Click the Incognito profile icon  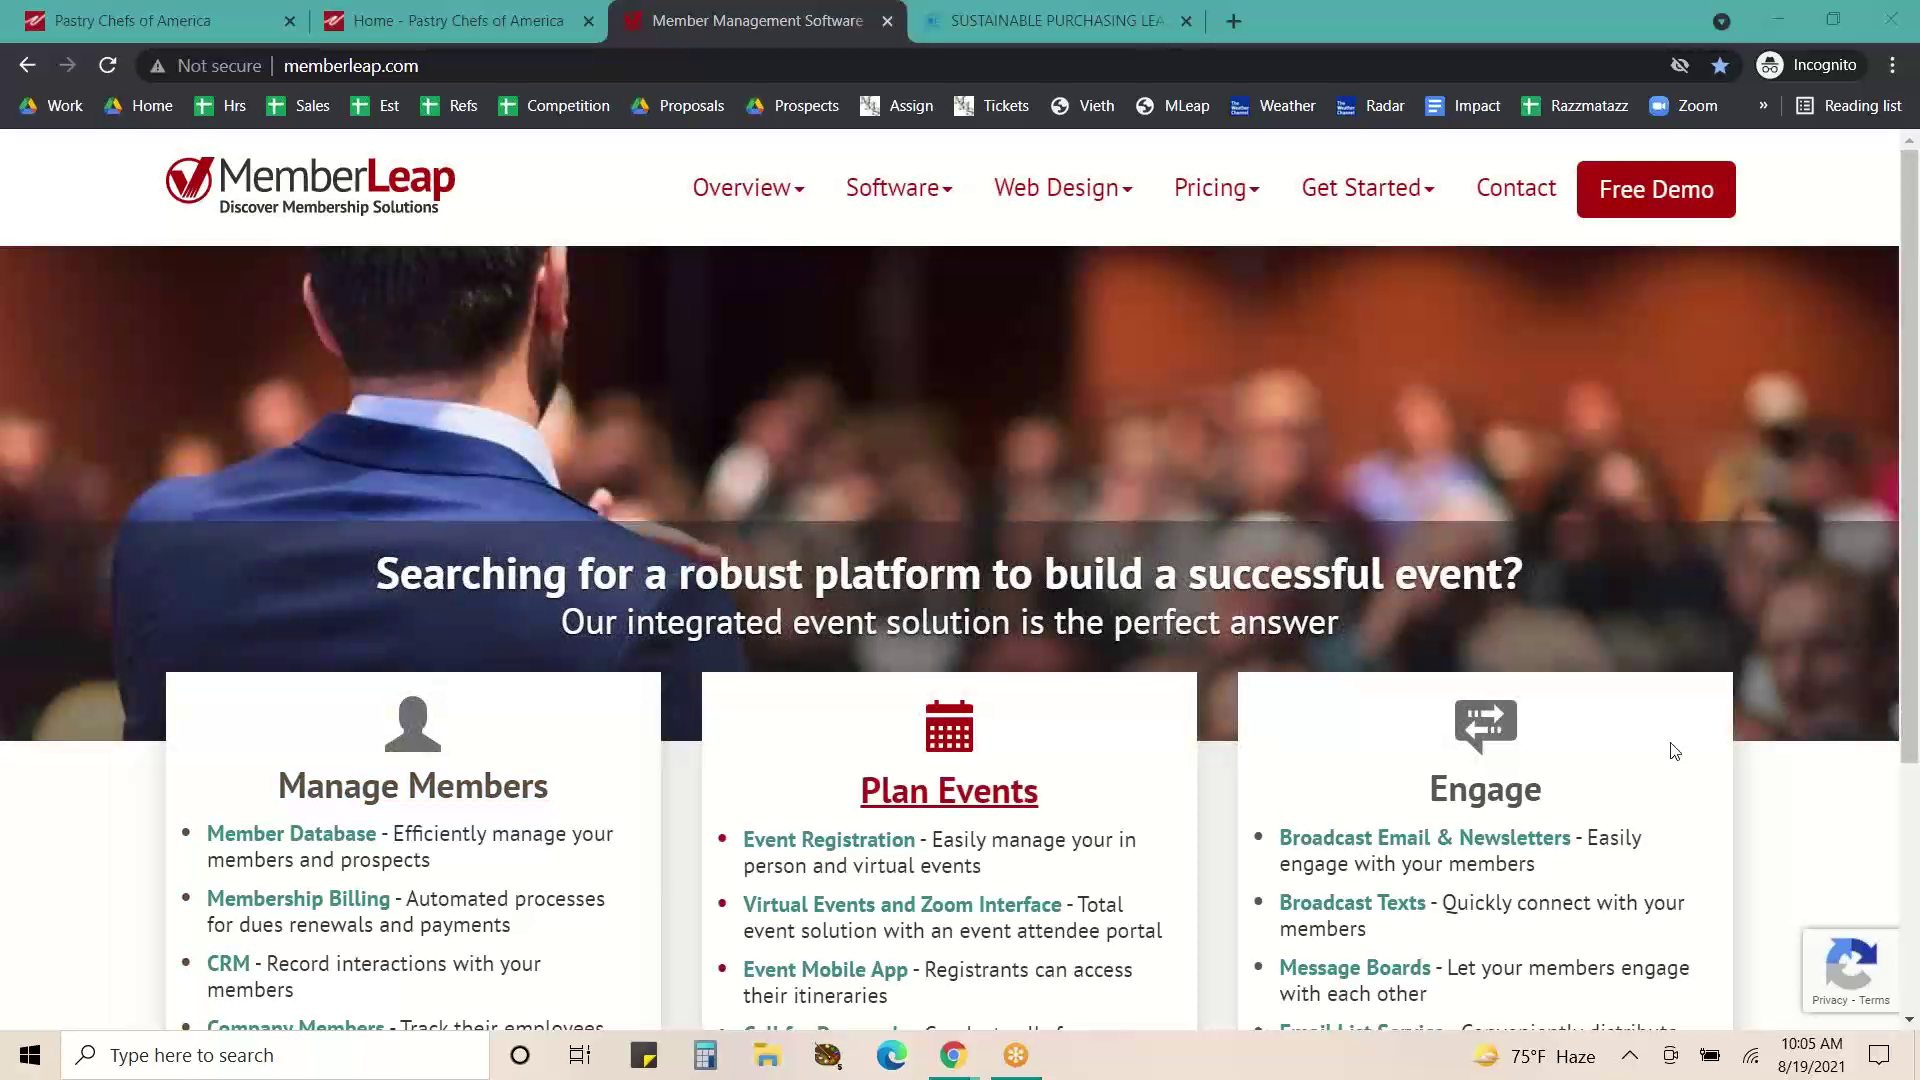pyautogui.click(x=1770, y=65)
